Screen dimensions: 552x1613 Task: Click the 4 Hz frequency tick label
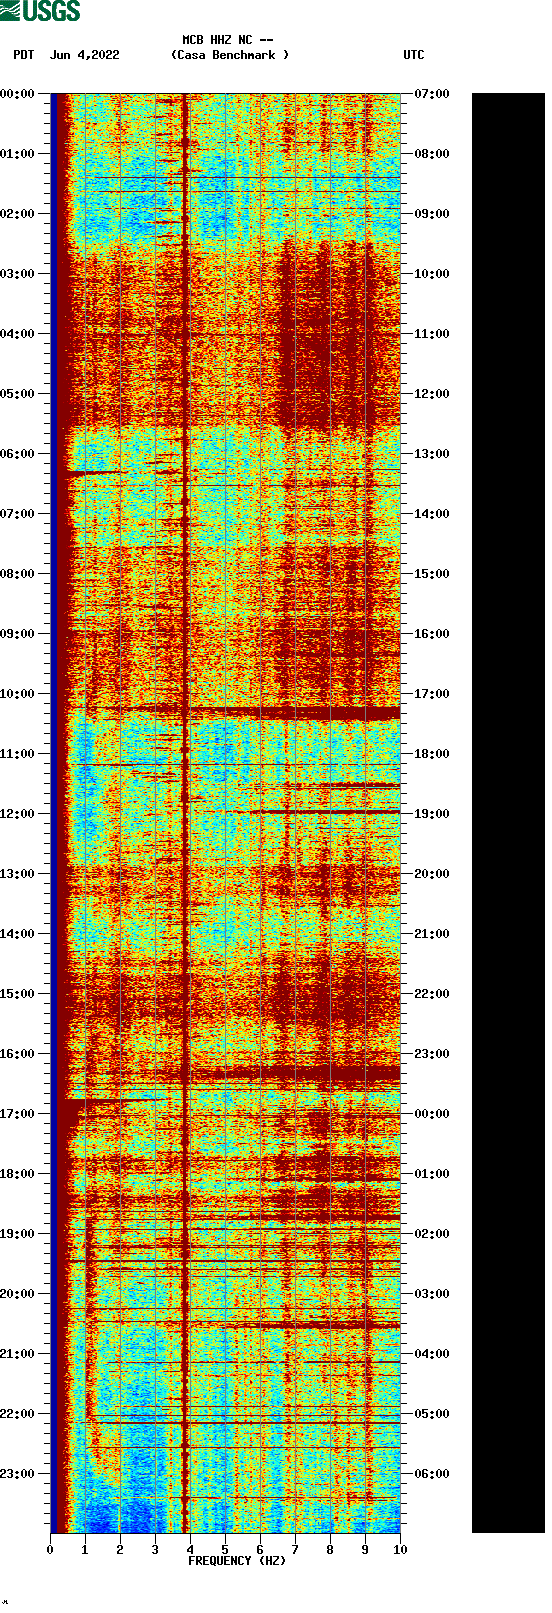(x=190, y=1550)
